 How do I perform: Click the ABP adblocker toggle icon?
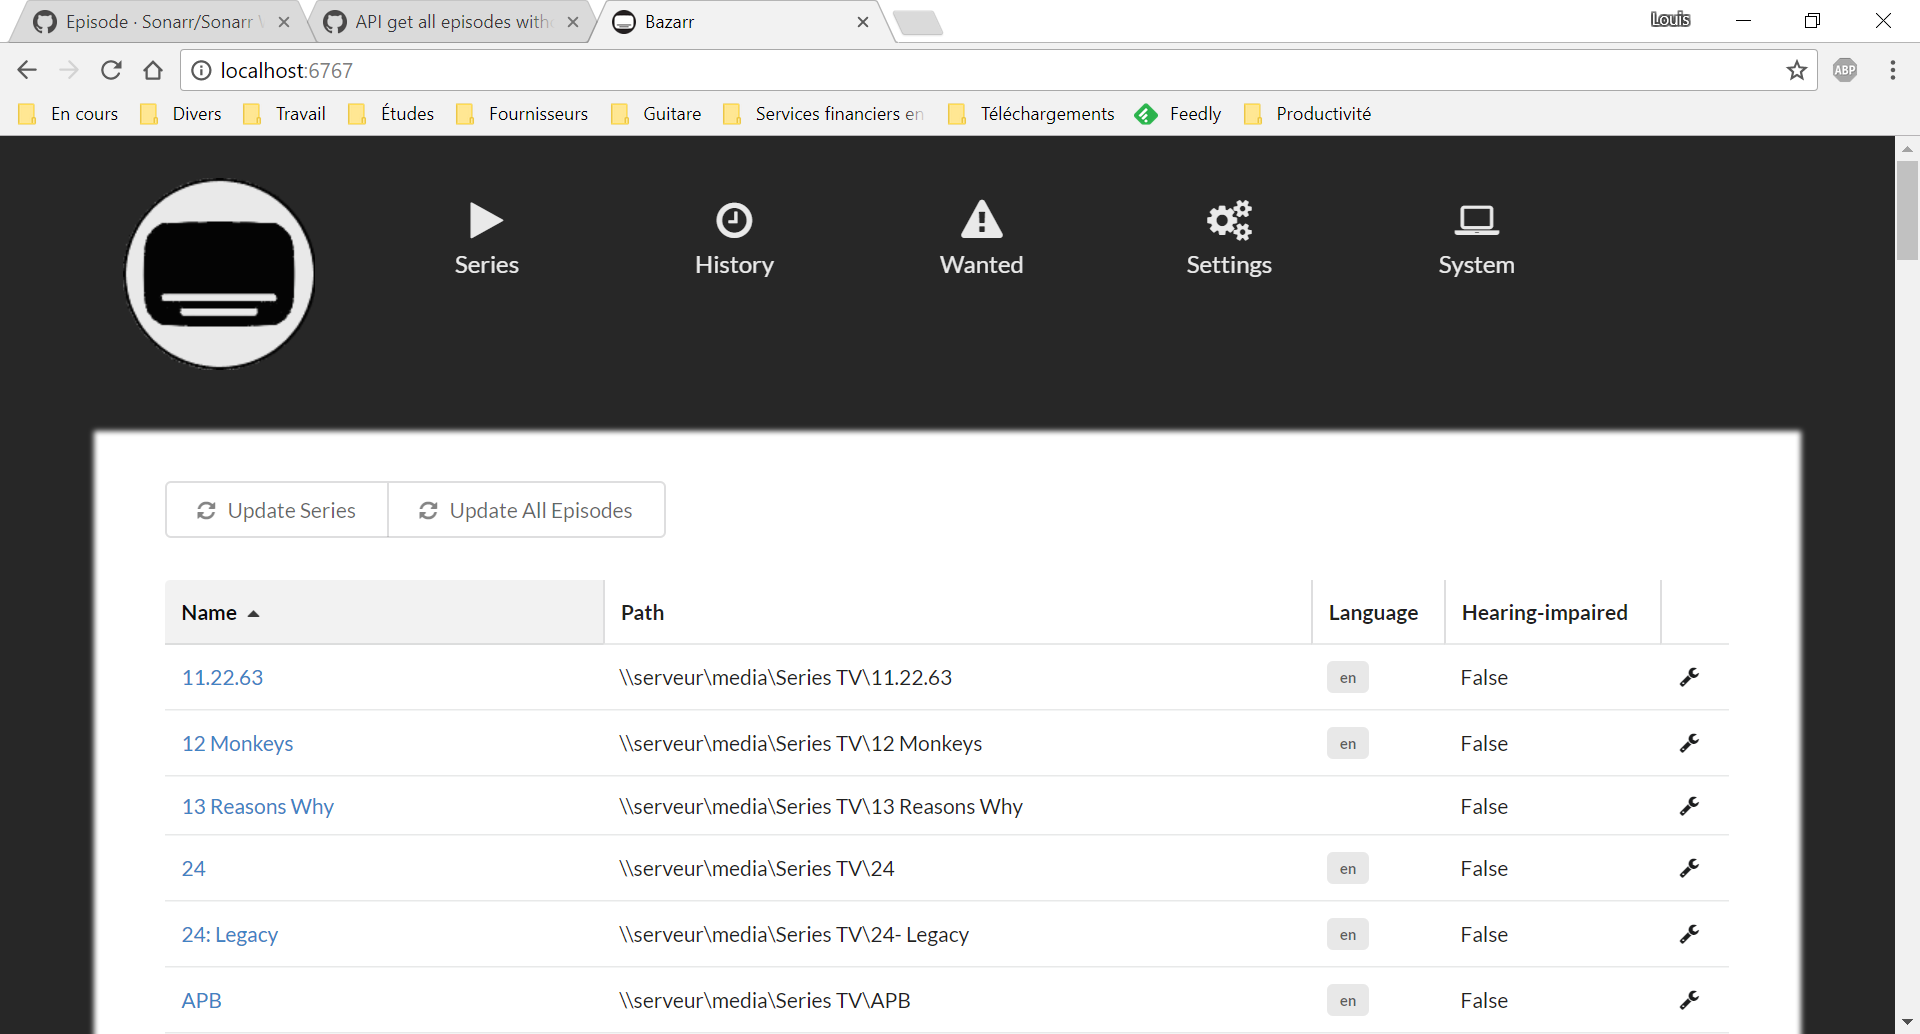tap(1845, 70)
